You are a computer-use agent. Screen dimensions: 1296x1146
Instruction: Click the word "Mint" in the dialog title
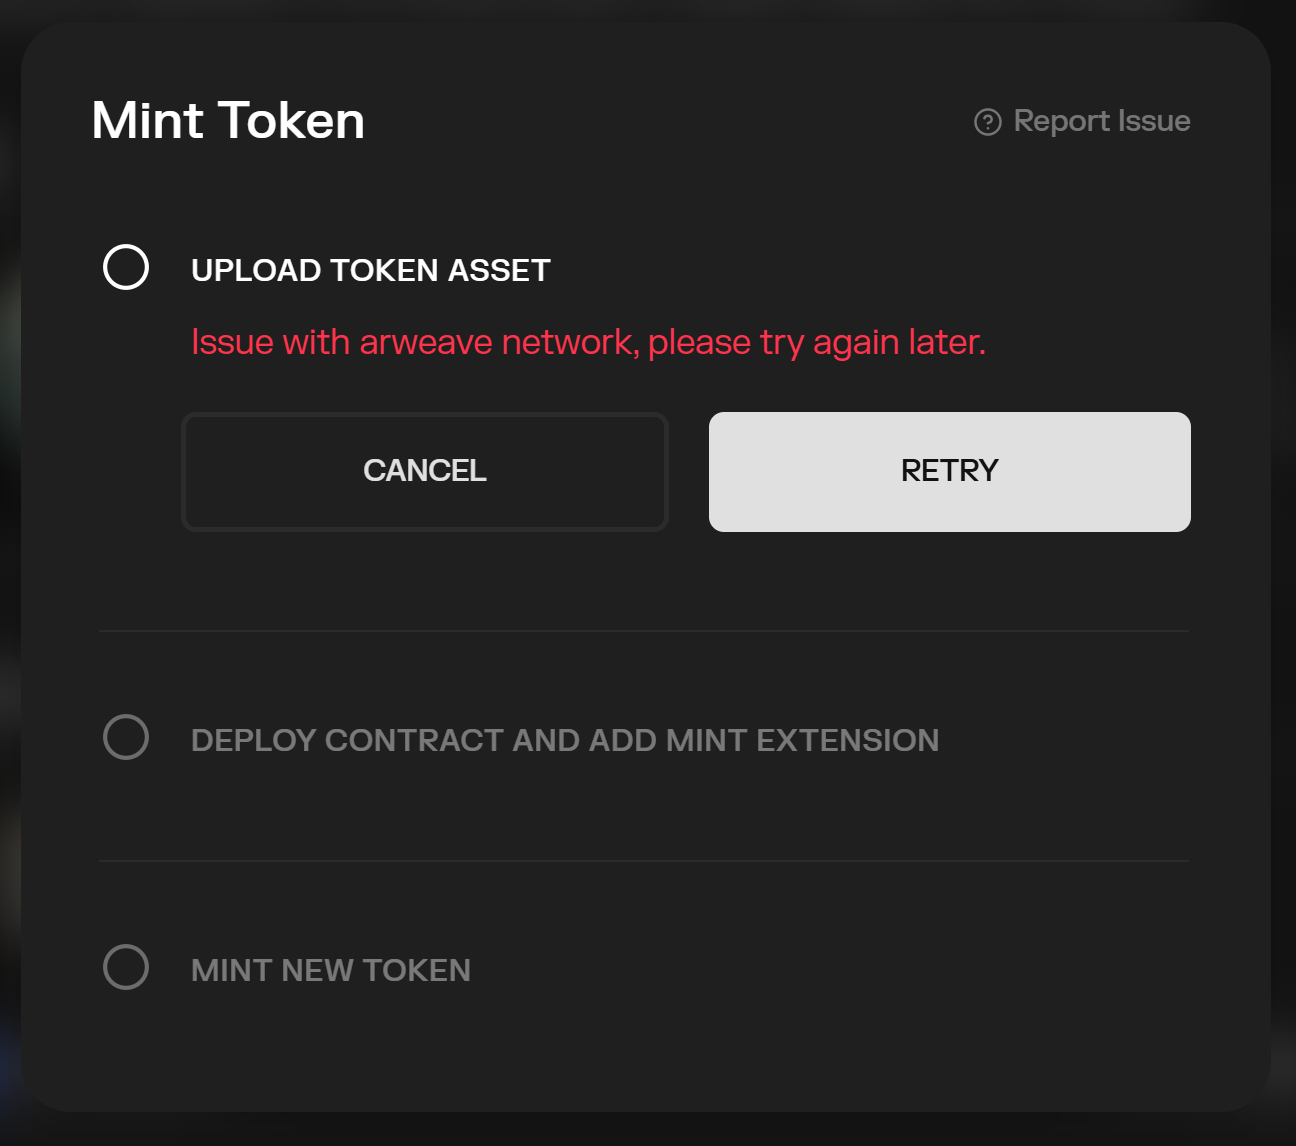click(147, 121)
